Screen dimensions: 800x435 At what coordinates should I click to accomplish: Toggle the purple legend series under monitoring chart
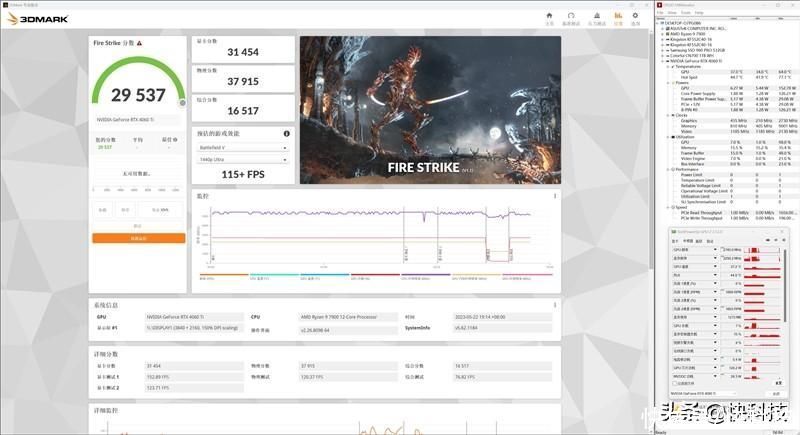tap(426, 276)
